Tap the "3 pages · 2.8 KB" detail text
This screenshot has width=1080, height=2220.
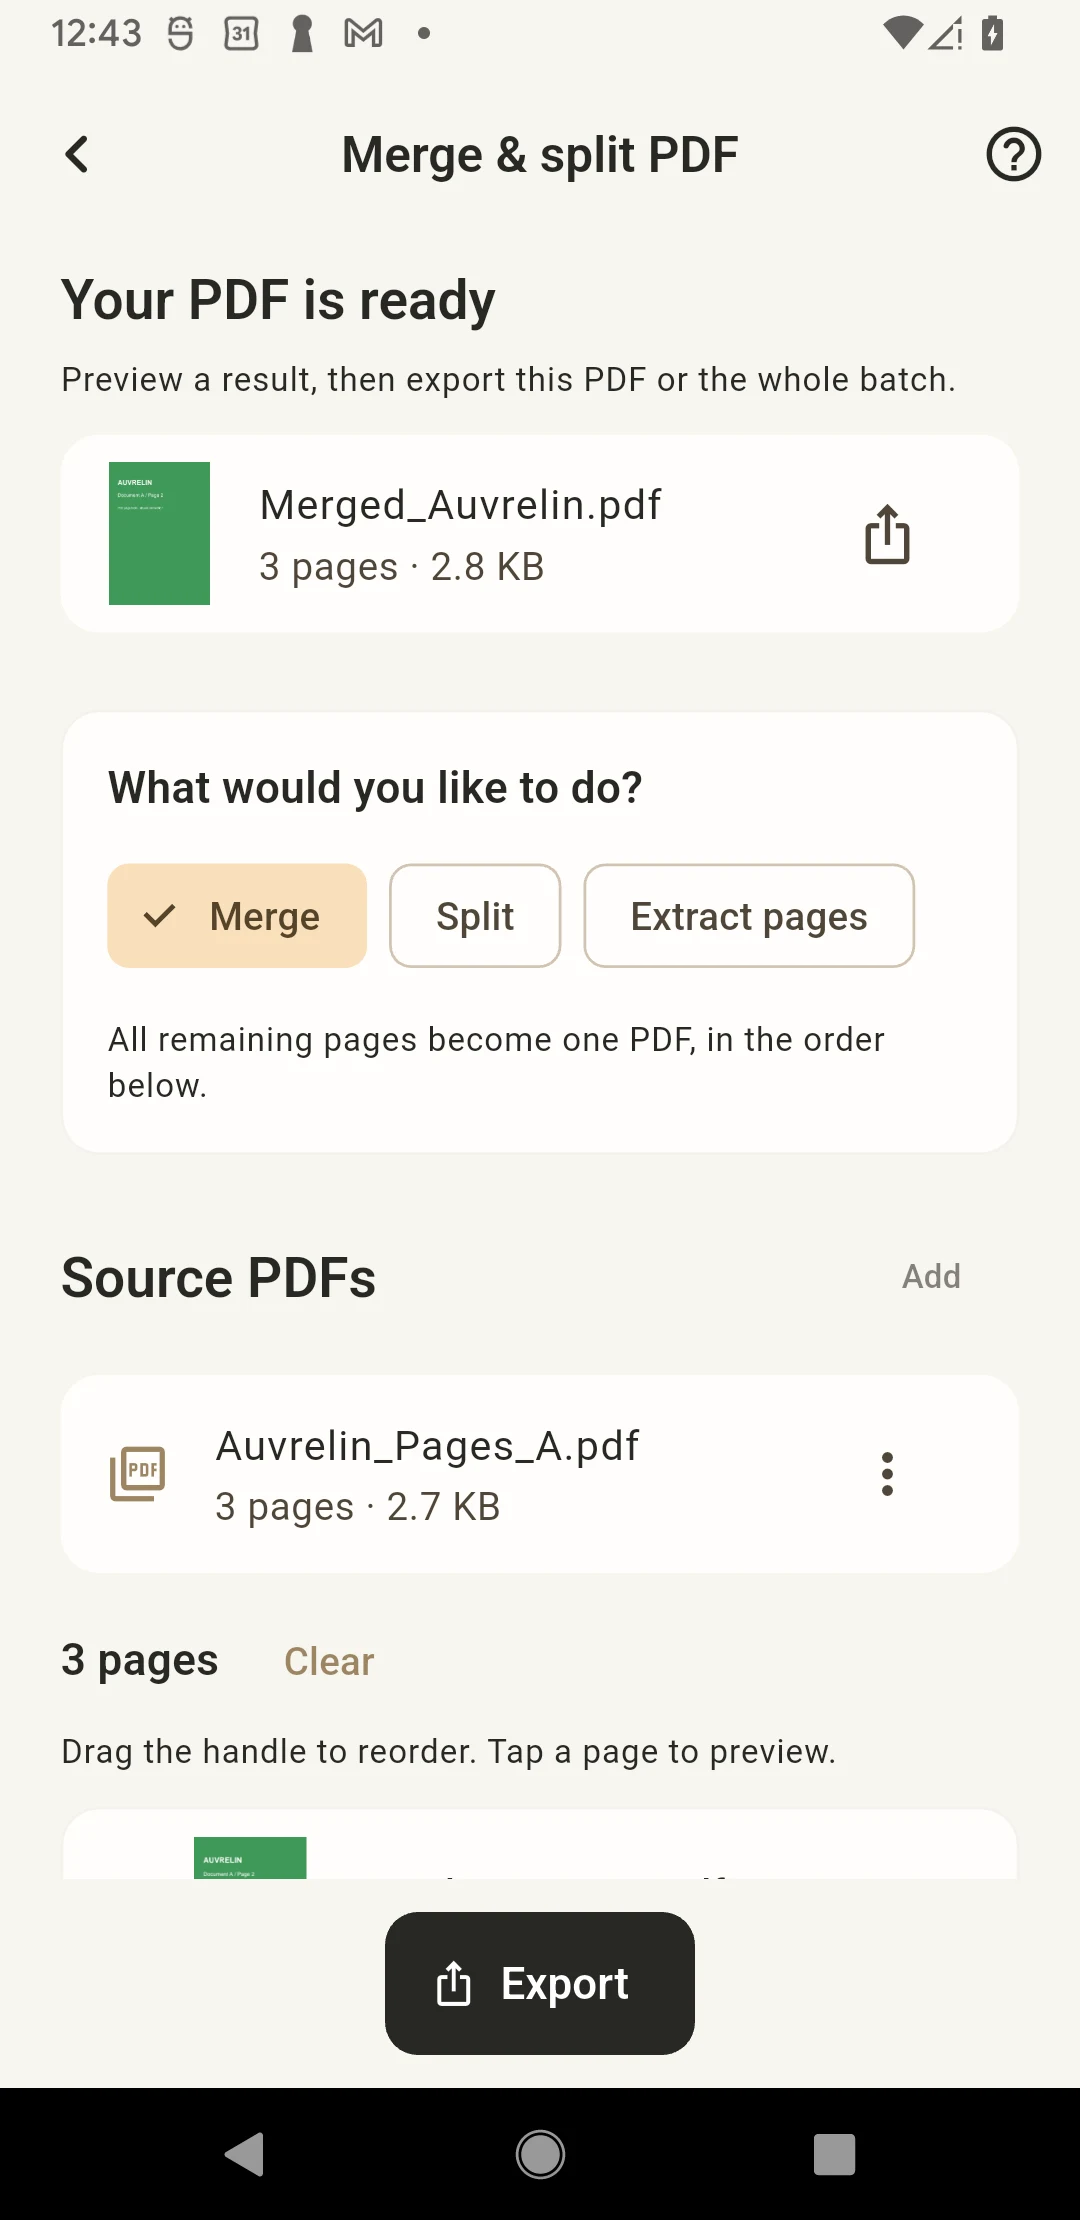(402, 567)
